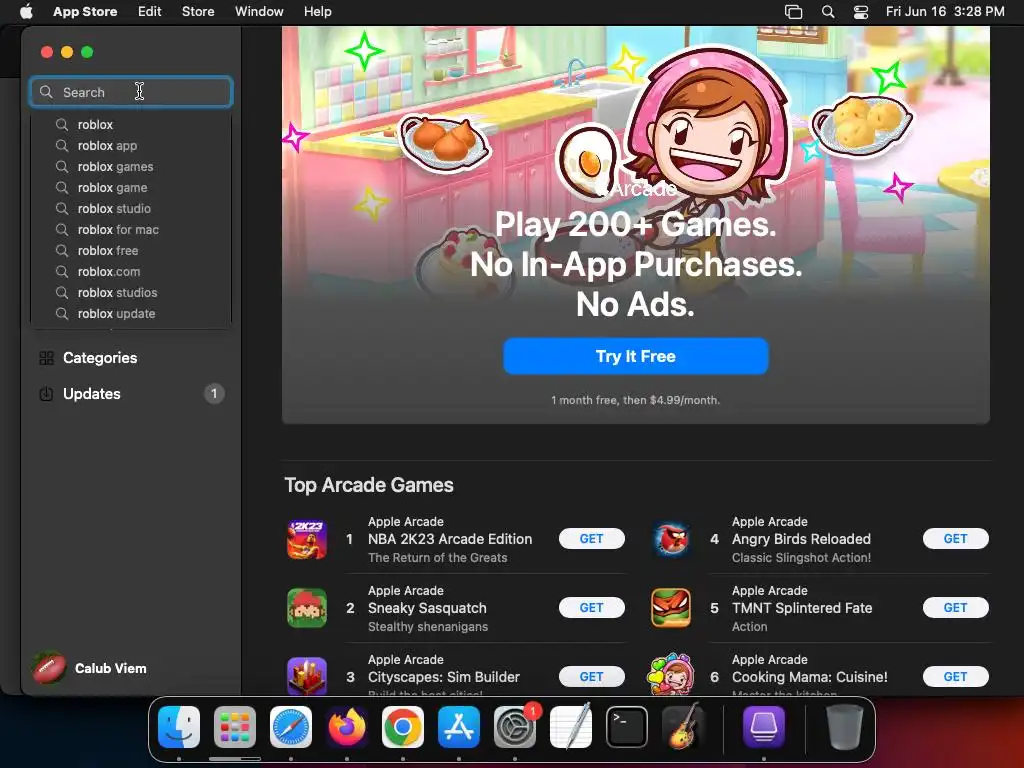Image resolution: width=1024 pixels, height=768 pixels.
Task: Launch Terminal from the Dock
Action: [627, 727]
